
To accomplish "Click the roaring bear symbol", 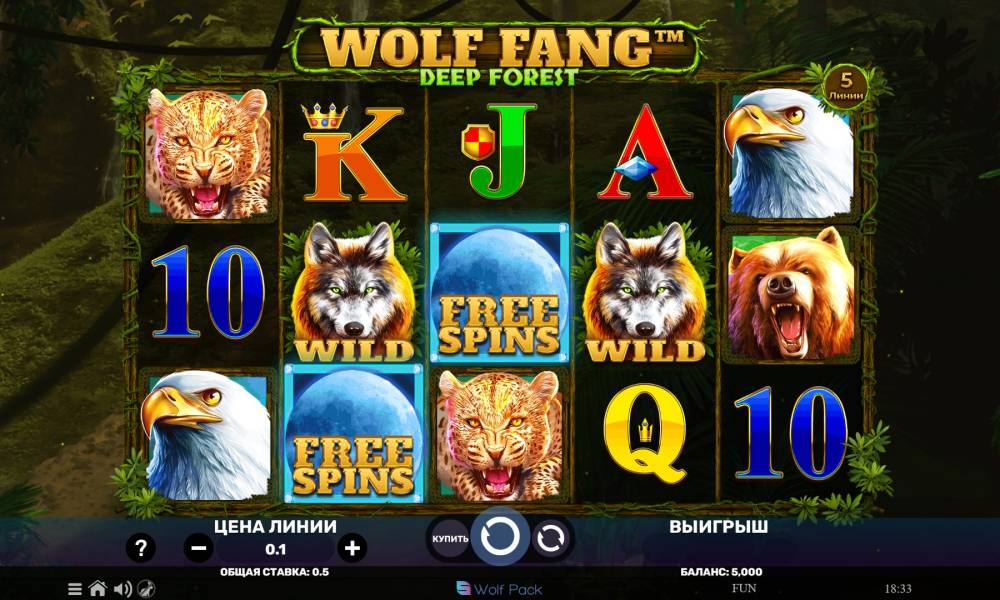I will (790, 293).
